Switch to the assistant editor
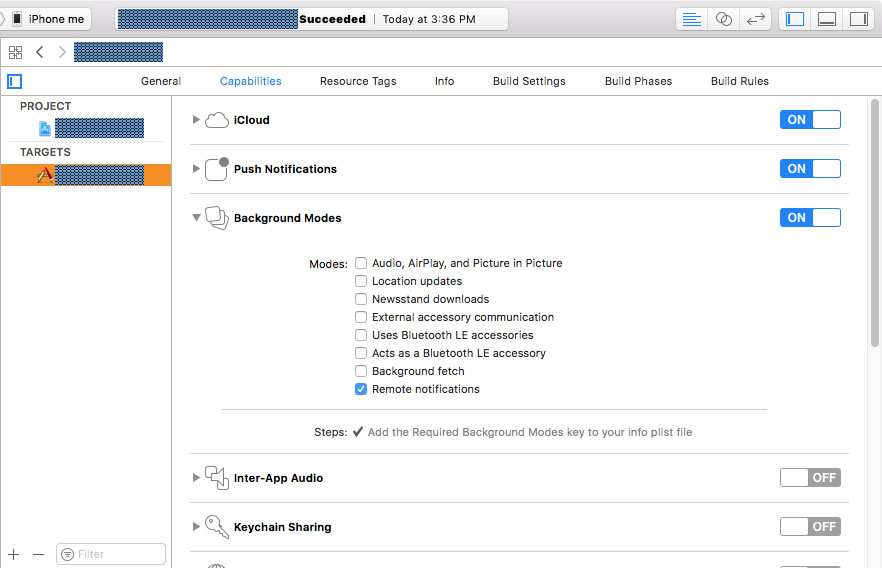 click(724, 19)
